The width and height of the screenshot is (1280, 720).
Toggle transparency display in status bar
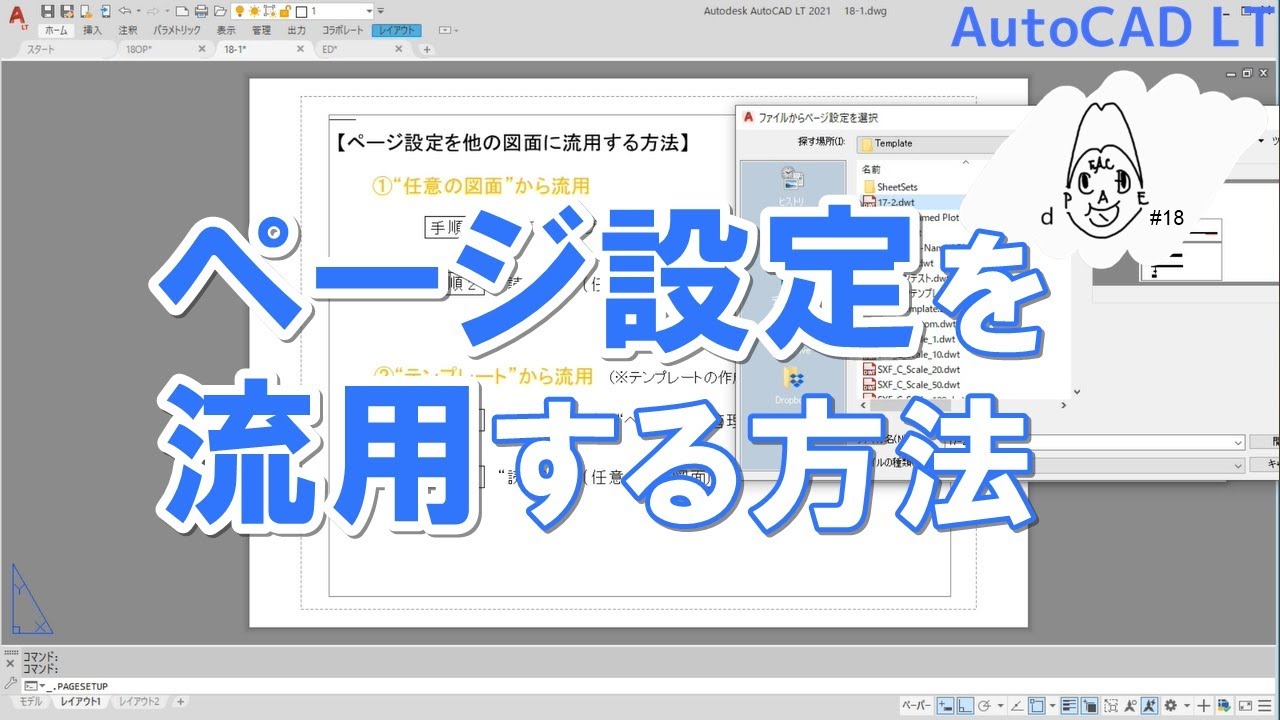(x=1090, y=705)
